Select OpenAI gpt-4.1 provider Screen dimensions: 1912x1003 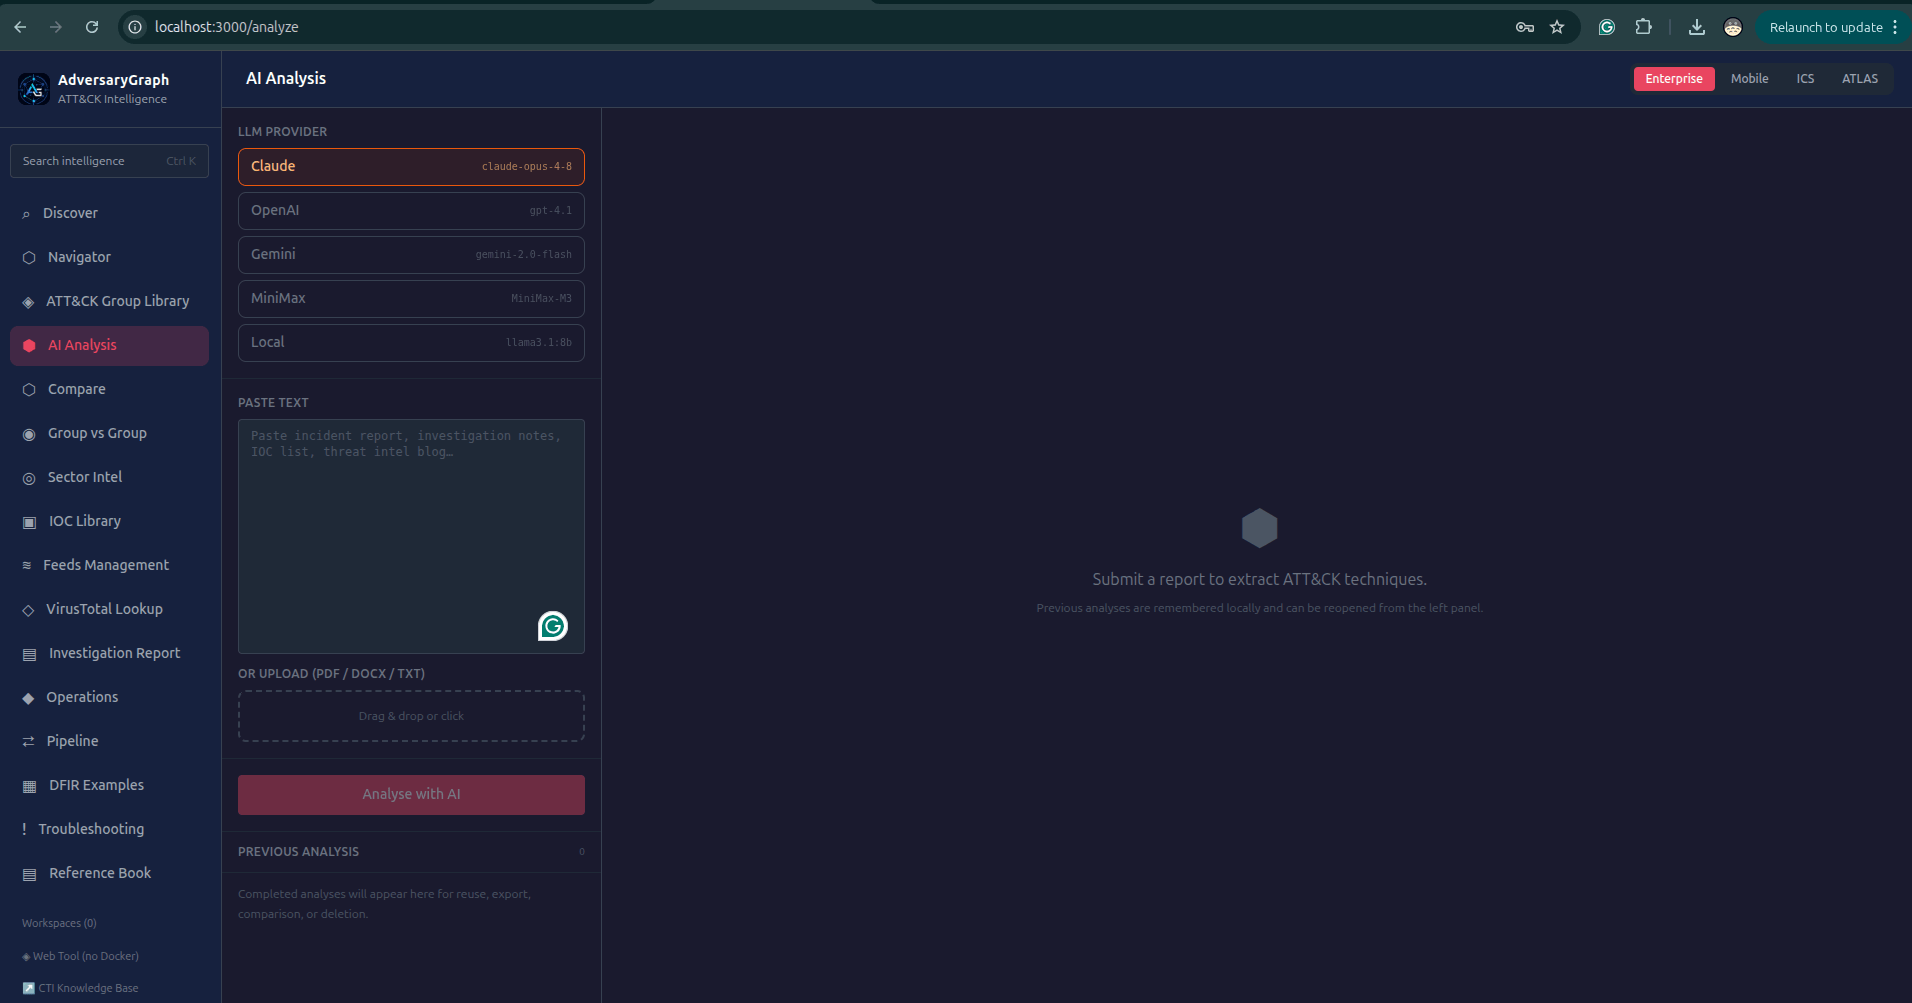(x=411, y=211)
